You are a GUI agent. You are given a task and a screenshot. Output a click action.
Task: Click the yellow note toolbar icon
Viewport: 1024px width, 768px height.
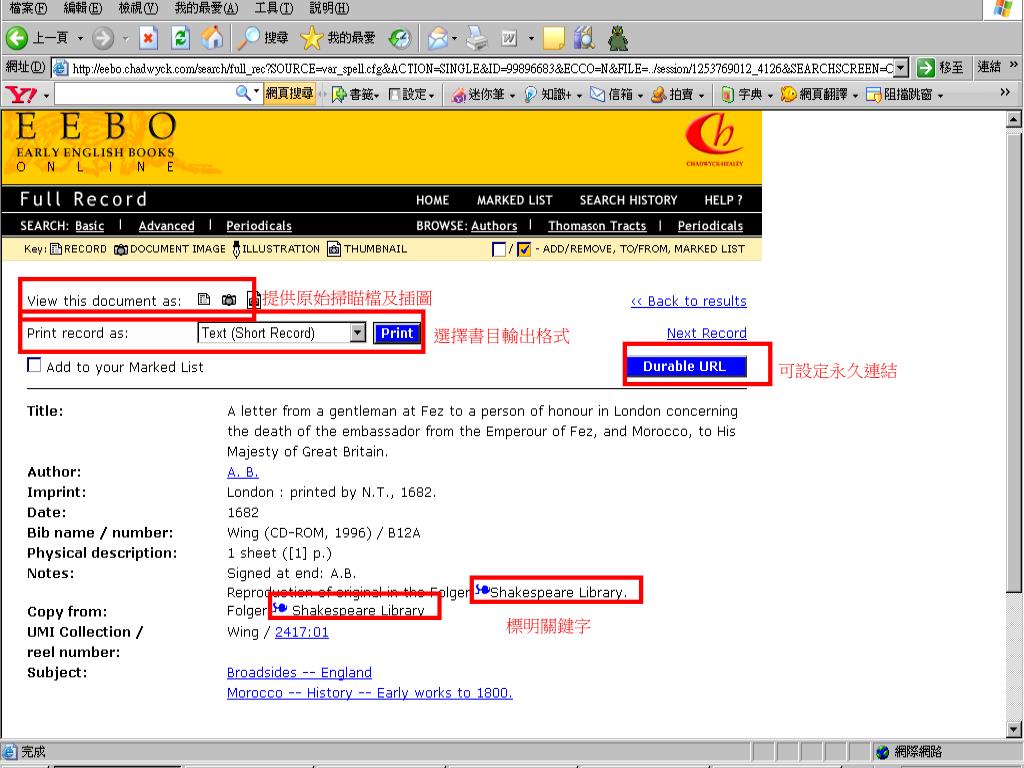coord(553,38)
